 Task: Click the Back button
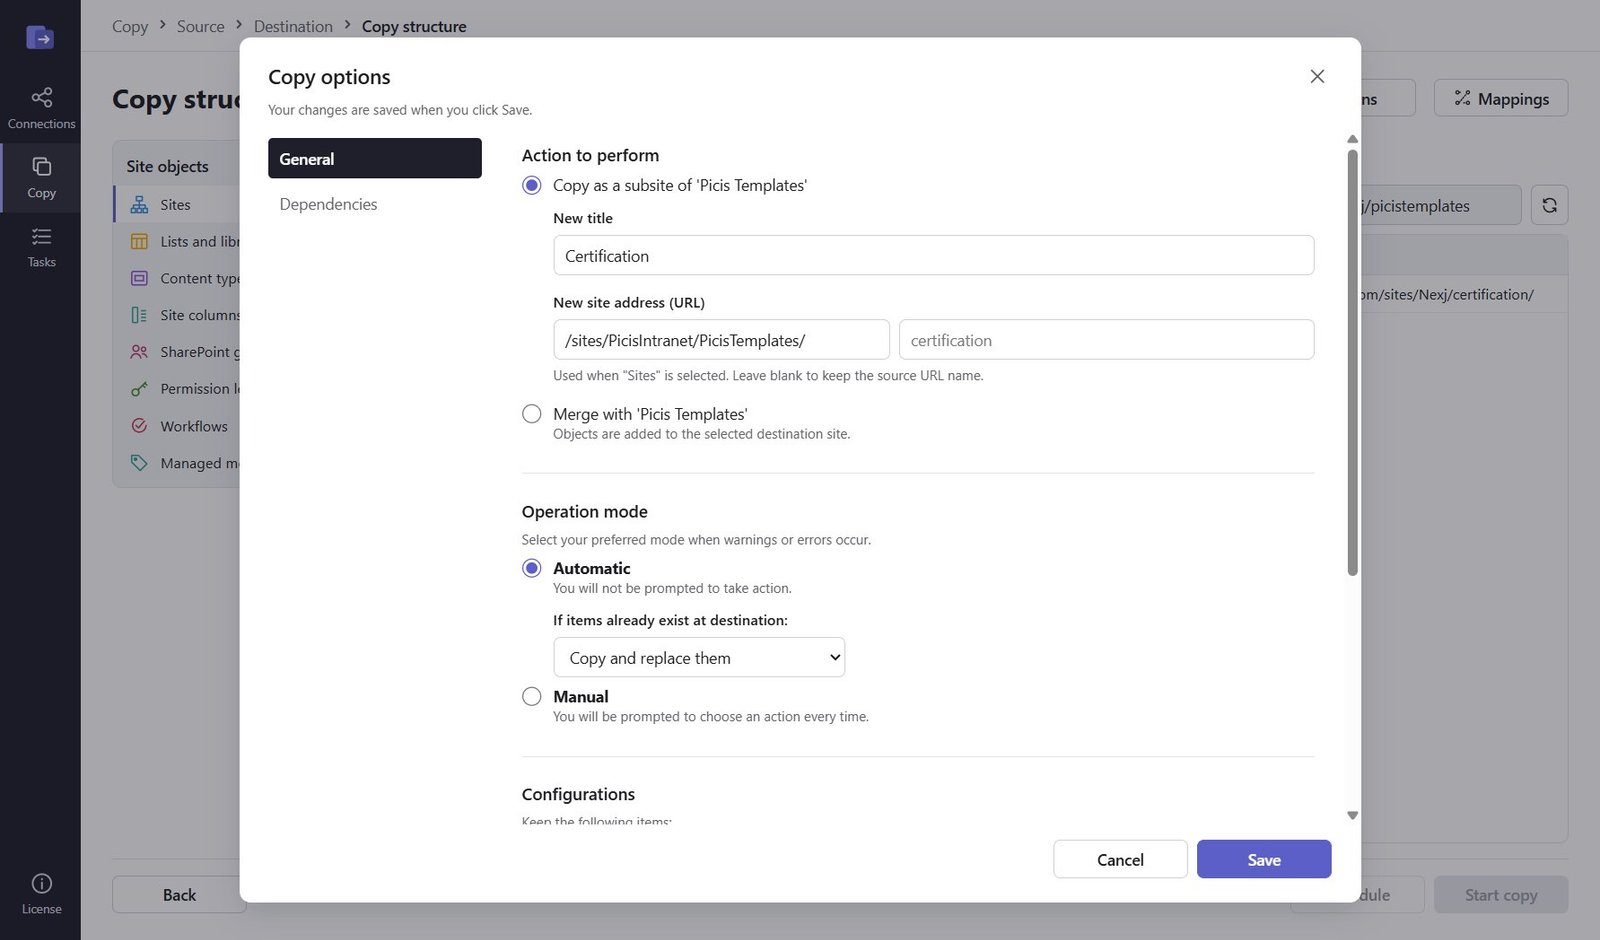coord(179,894)
